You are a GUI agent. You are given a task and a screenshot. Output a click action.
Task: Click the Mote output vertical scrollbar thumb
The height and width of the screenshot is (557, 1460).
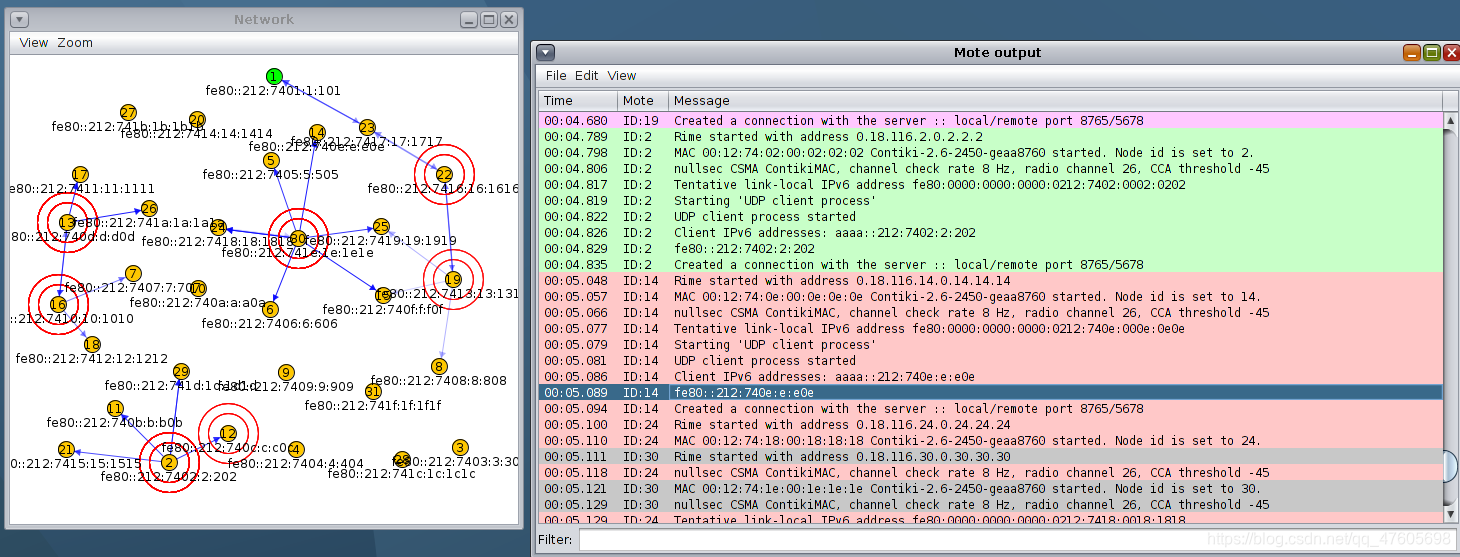[1452, 466]
